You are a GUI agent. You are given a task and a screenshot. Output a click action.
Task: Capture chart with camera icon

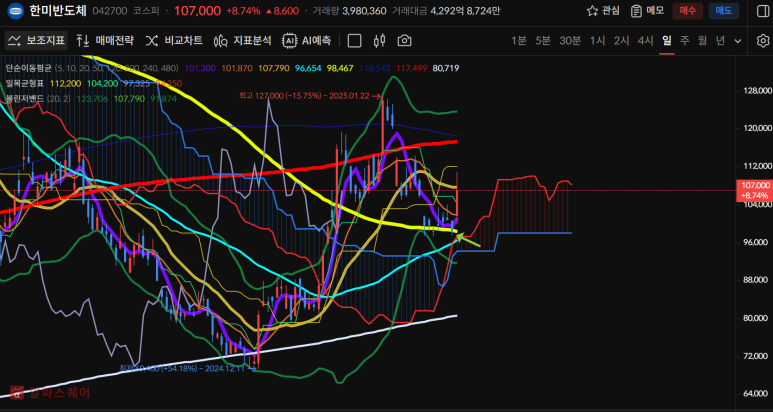point(404,40)
